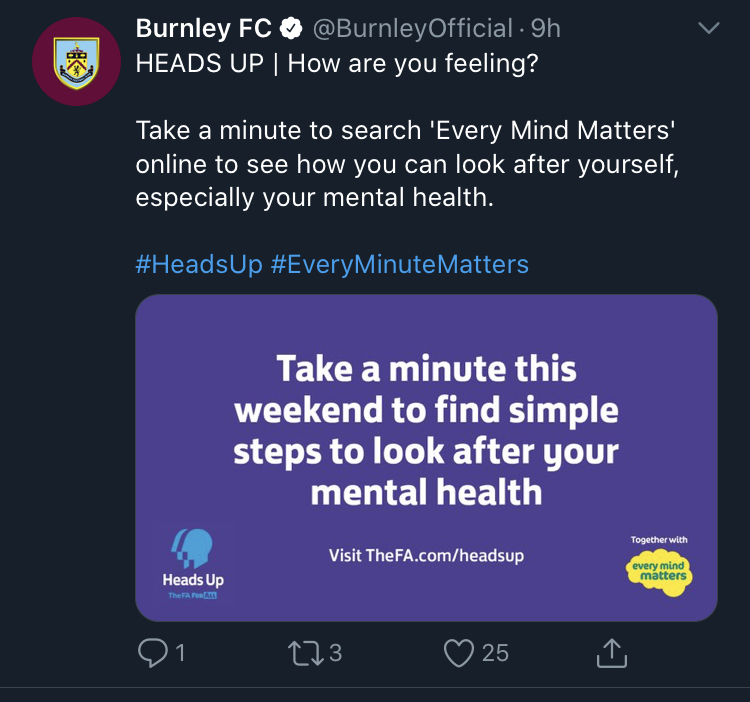This screenshot has width=750, height=702.
Task: Like the tweet with the heart icon
Action: tap(458, 653)
